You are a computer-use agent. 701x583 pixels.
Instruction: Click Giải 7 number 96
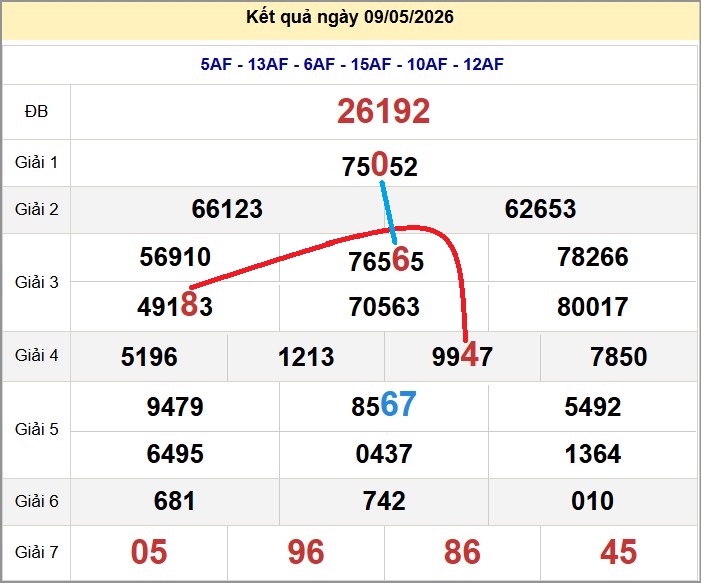pyautogui.click(x=306, y=552)
